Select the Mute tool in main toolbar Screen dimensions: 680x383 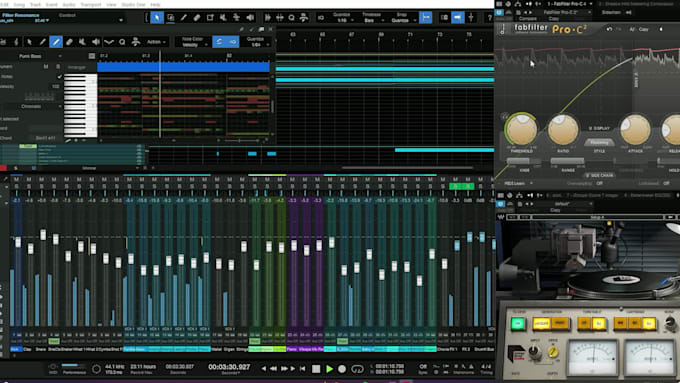coord(223,18)
